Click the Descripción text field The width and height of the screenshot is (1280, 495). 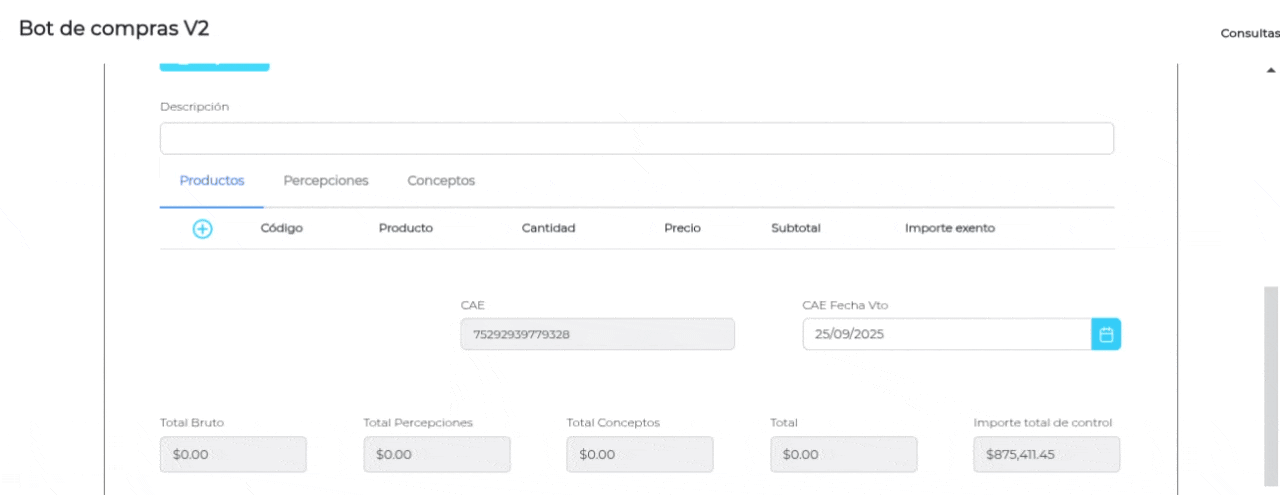pyautogui.click(x=636, y=139)
